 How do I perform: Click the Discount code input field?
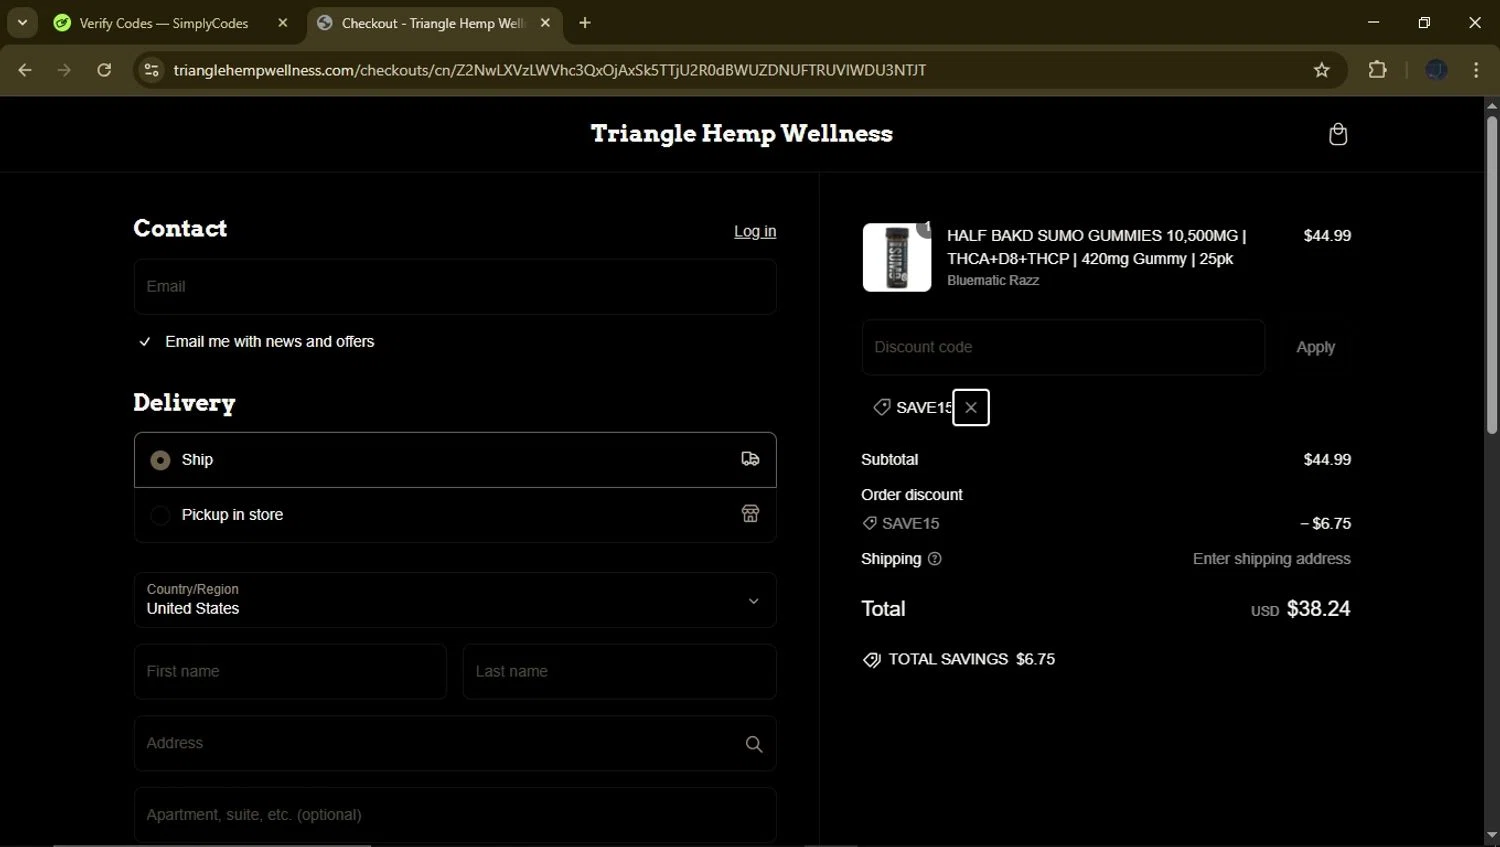1063,347
